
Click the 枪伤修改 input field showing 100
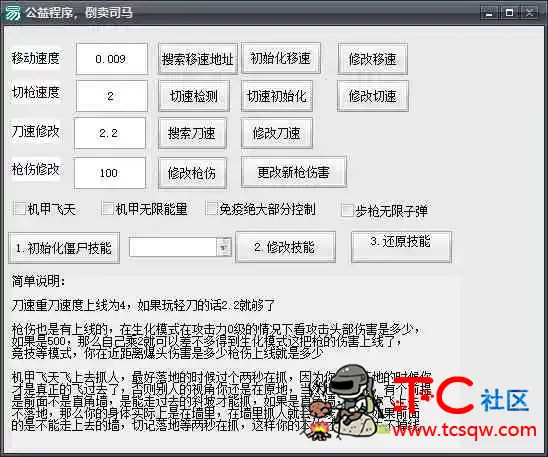tap(109, 173)
